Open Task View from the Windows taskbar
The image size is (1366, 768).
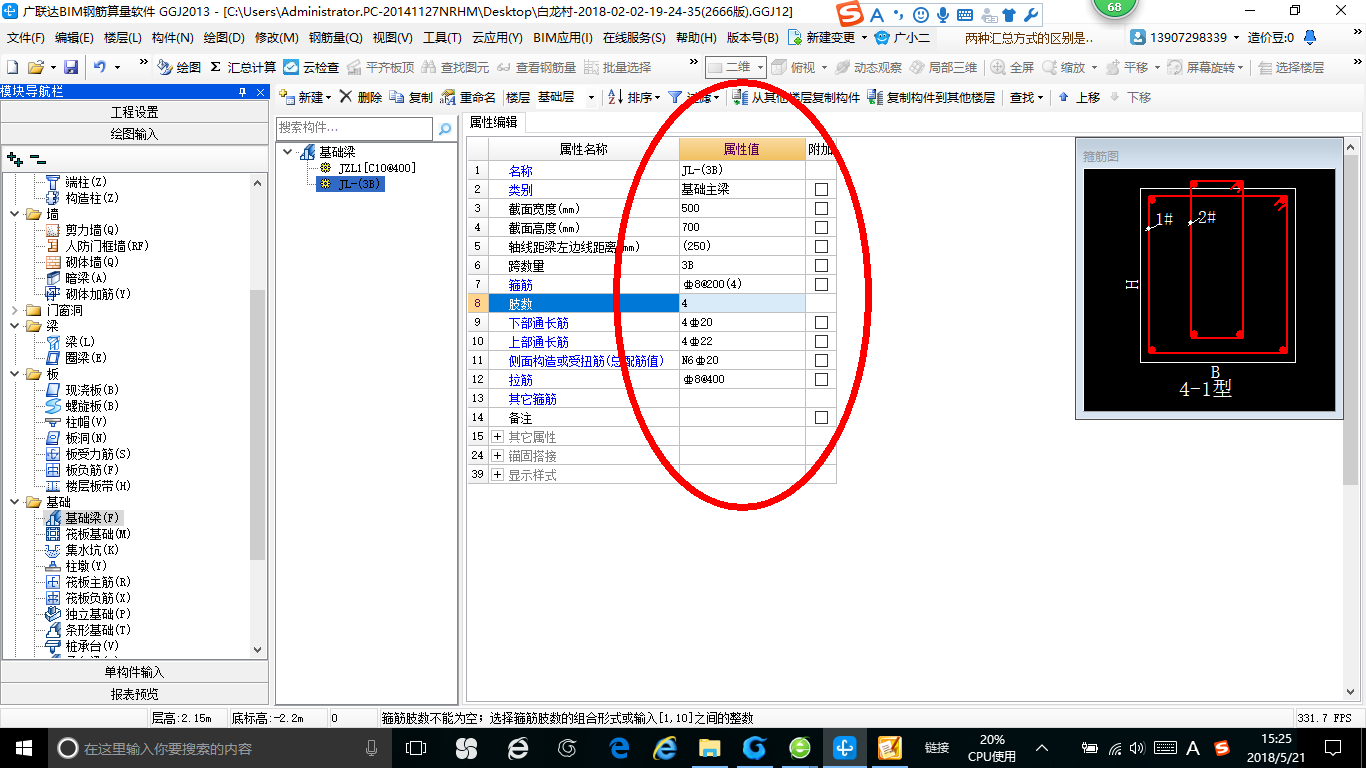coord(417,748)
